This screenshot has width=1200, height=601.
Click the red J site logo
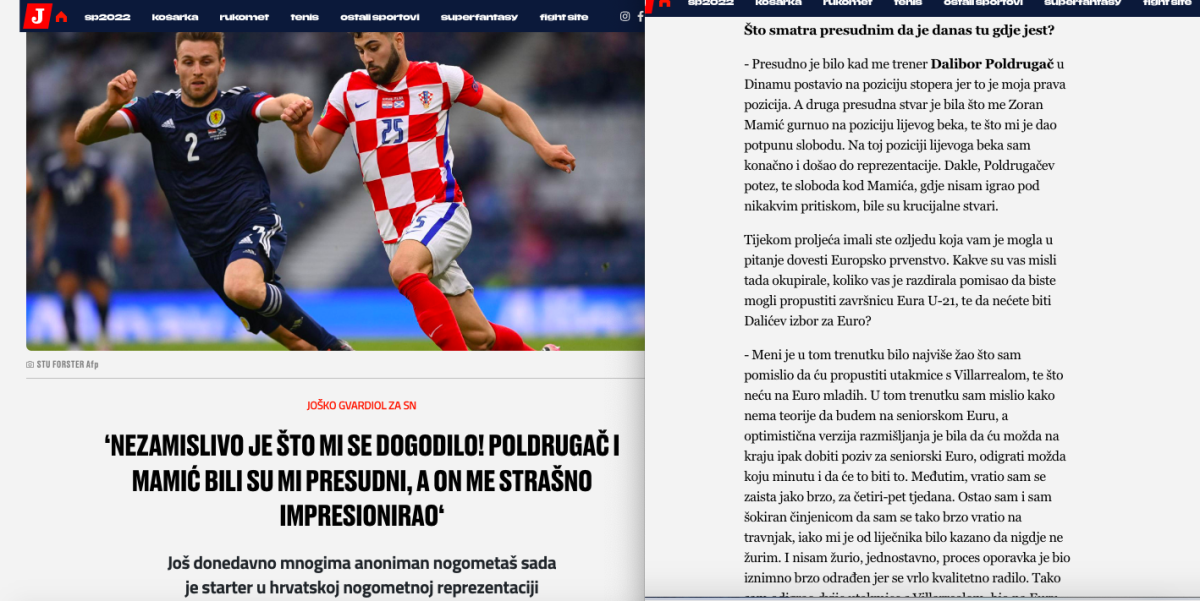click(37, 16)
